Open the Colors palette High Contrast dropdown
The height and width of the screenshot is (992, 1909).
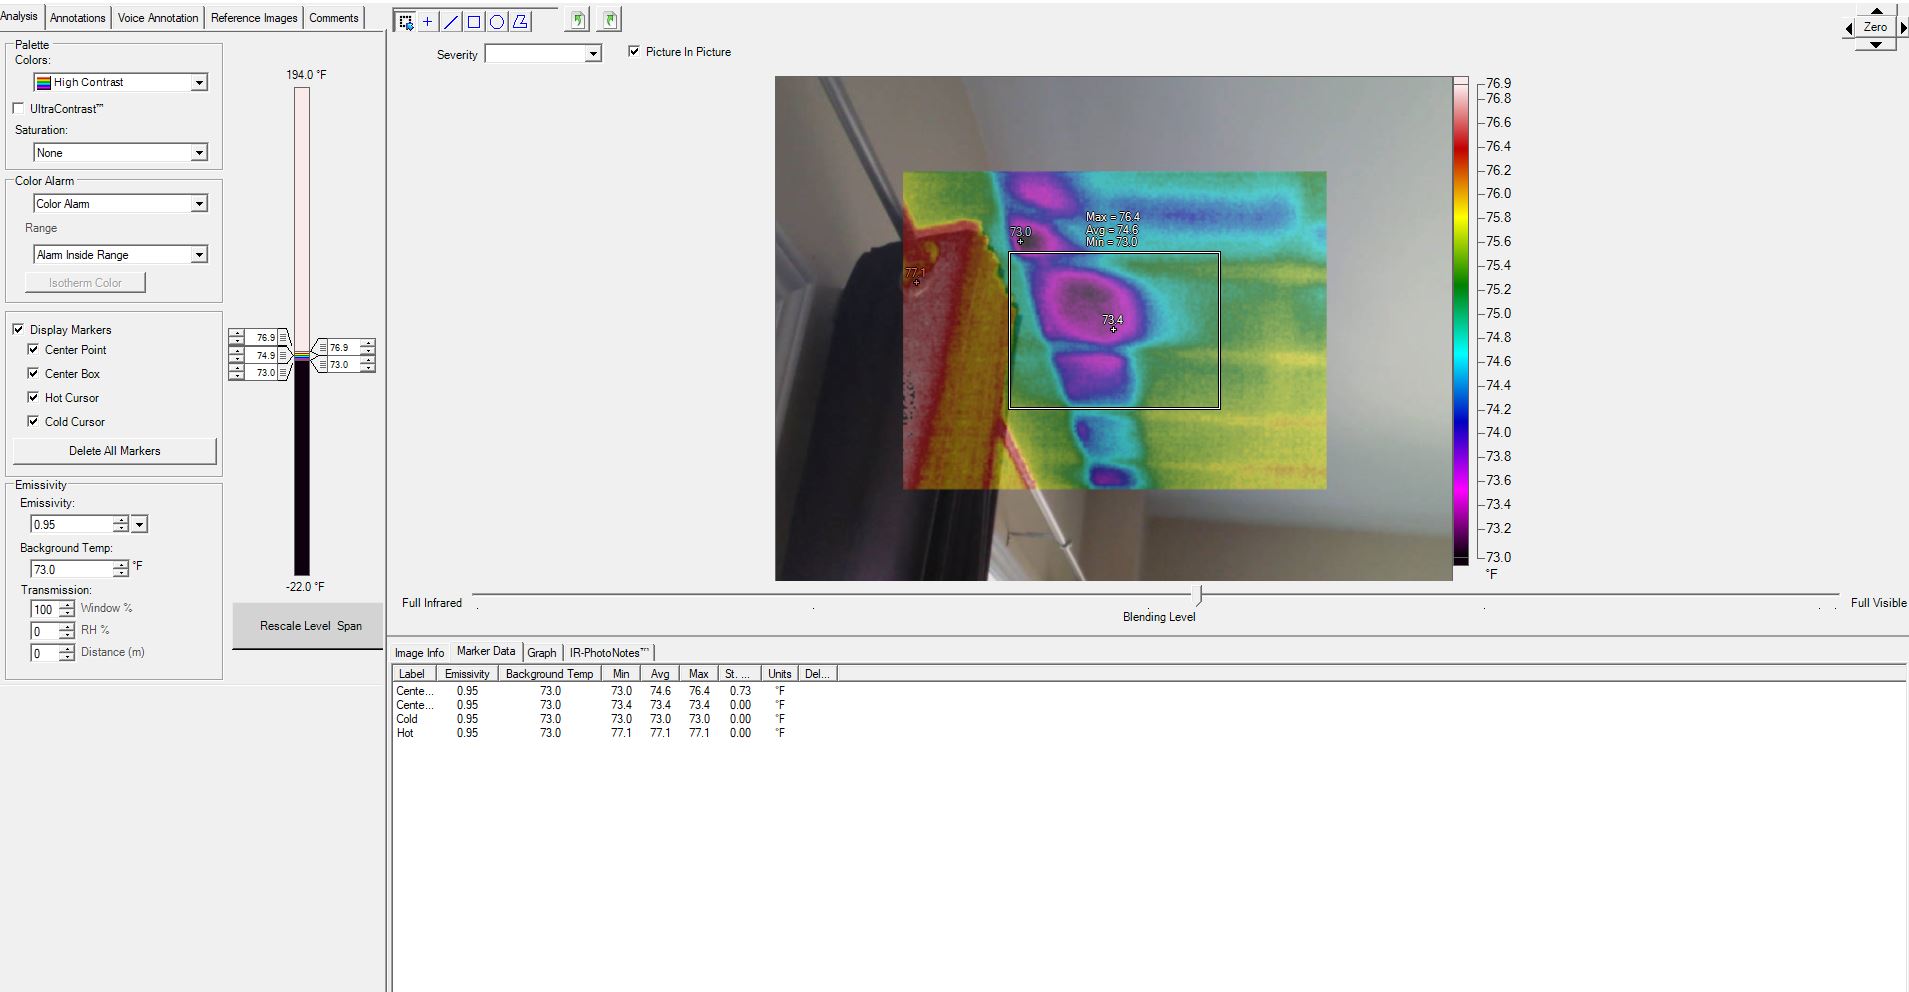120,82
